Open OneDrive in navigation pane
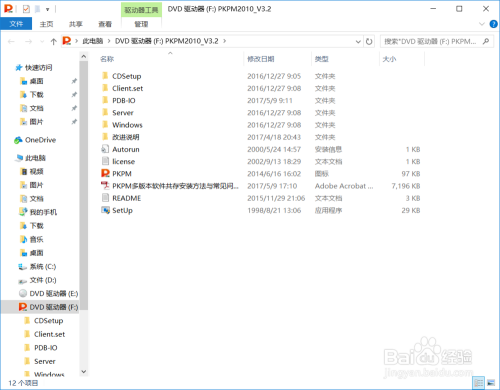 click(40, 140)
